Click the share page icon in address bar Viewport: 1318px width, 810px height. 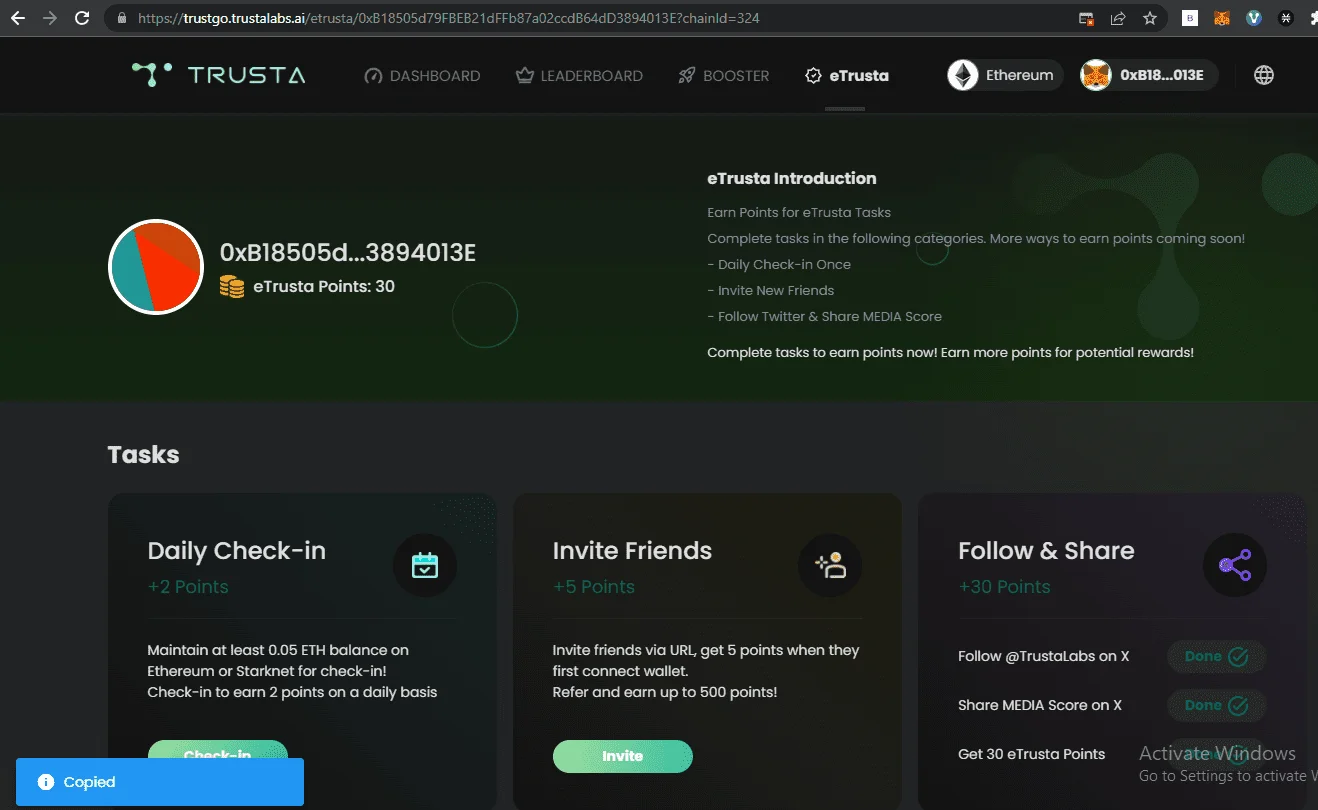1118,18
